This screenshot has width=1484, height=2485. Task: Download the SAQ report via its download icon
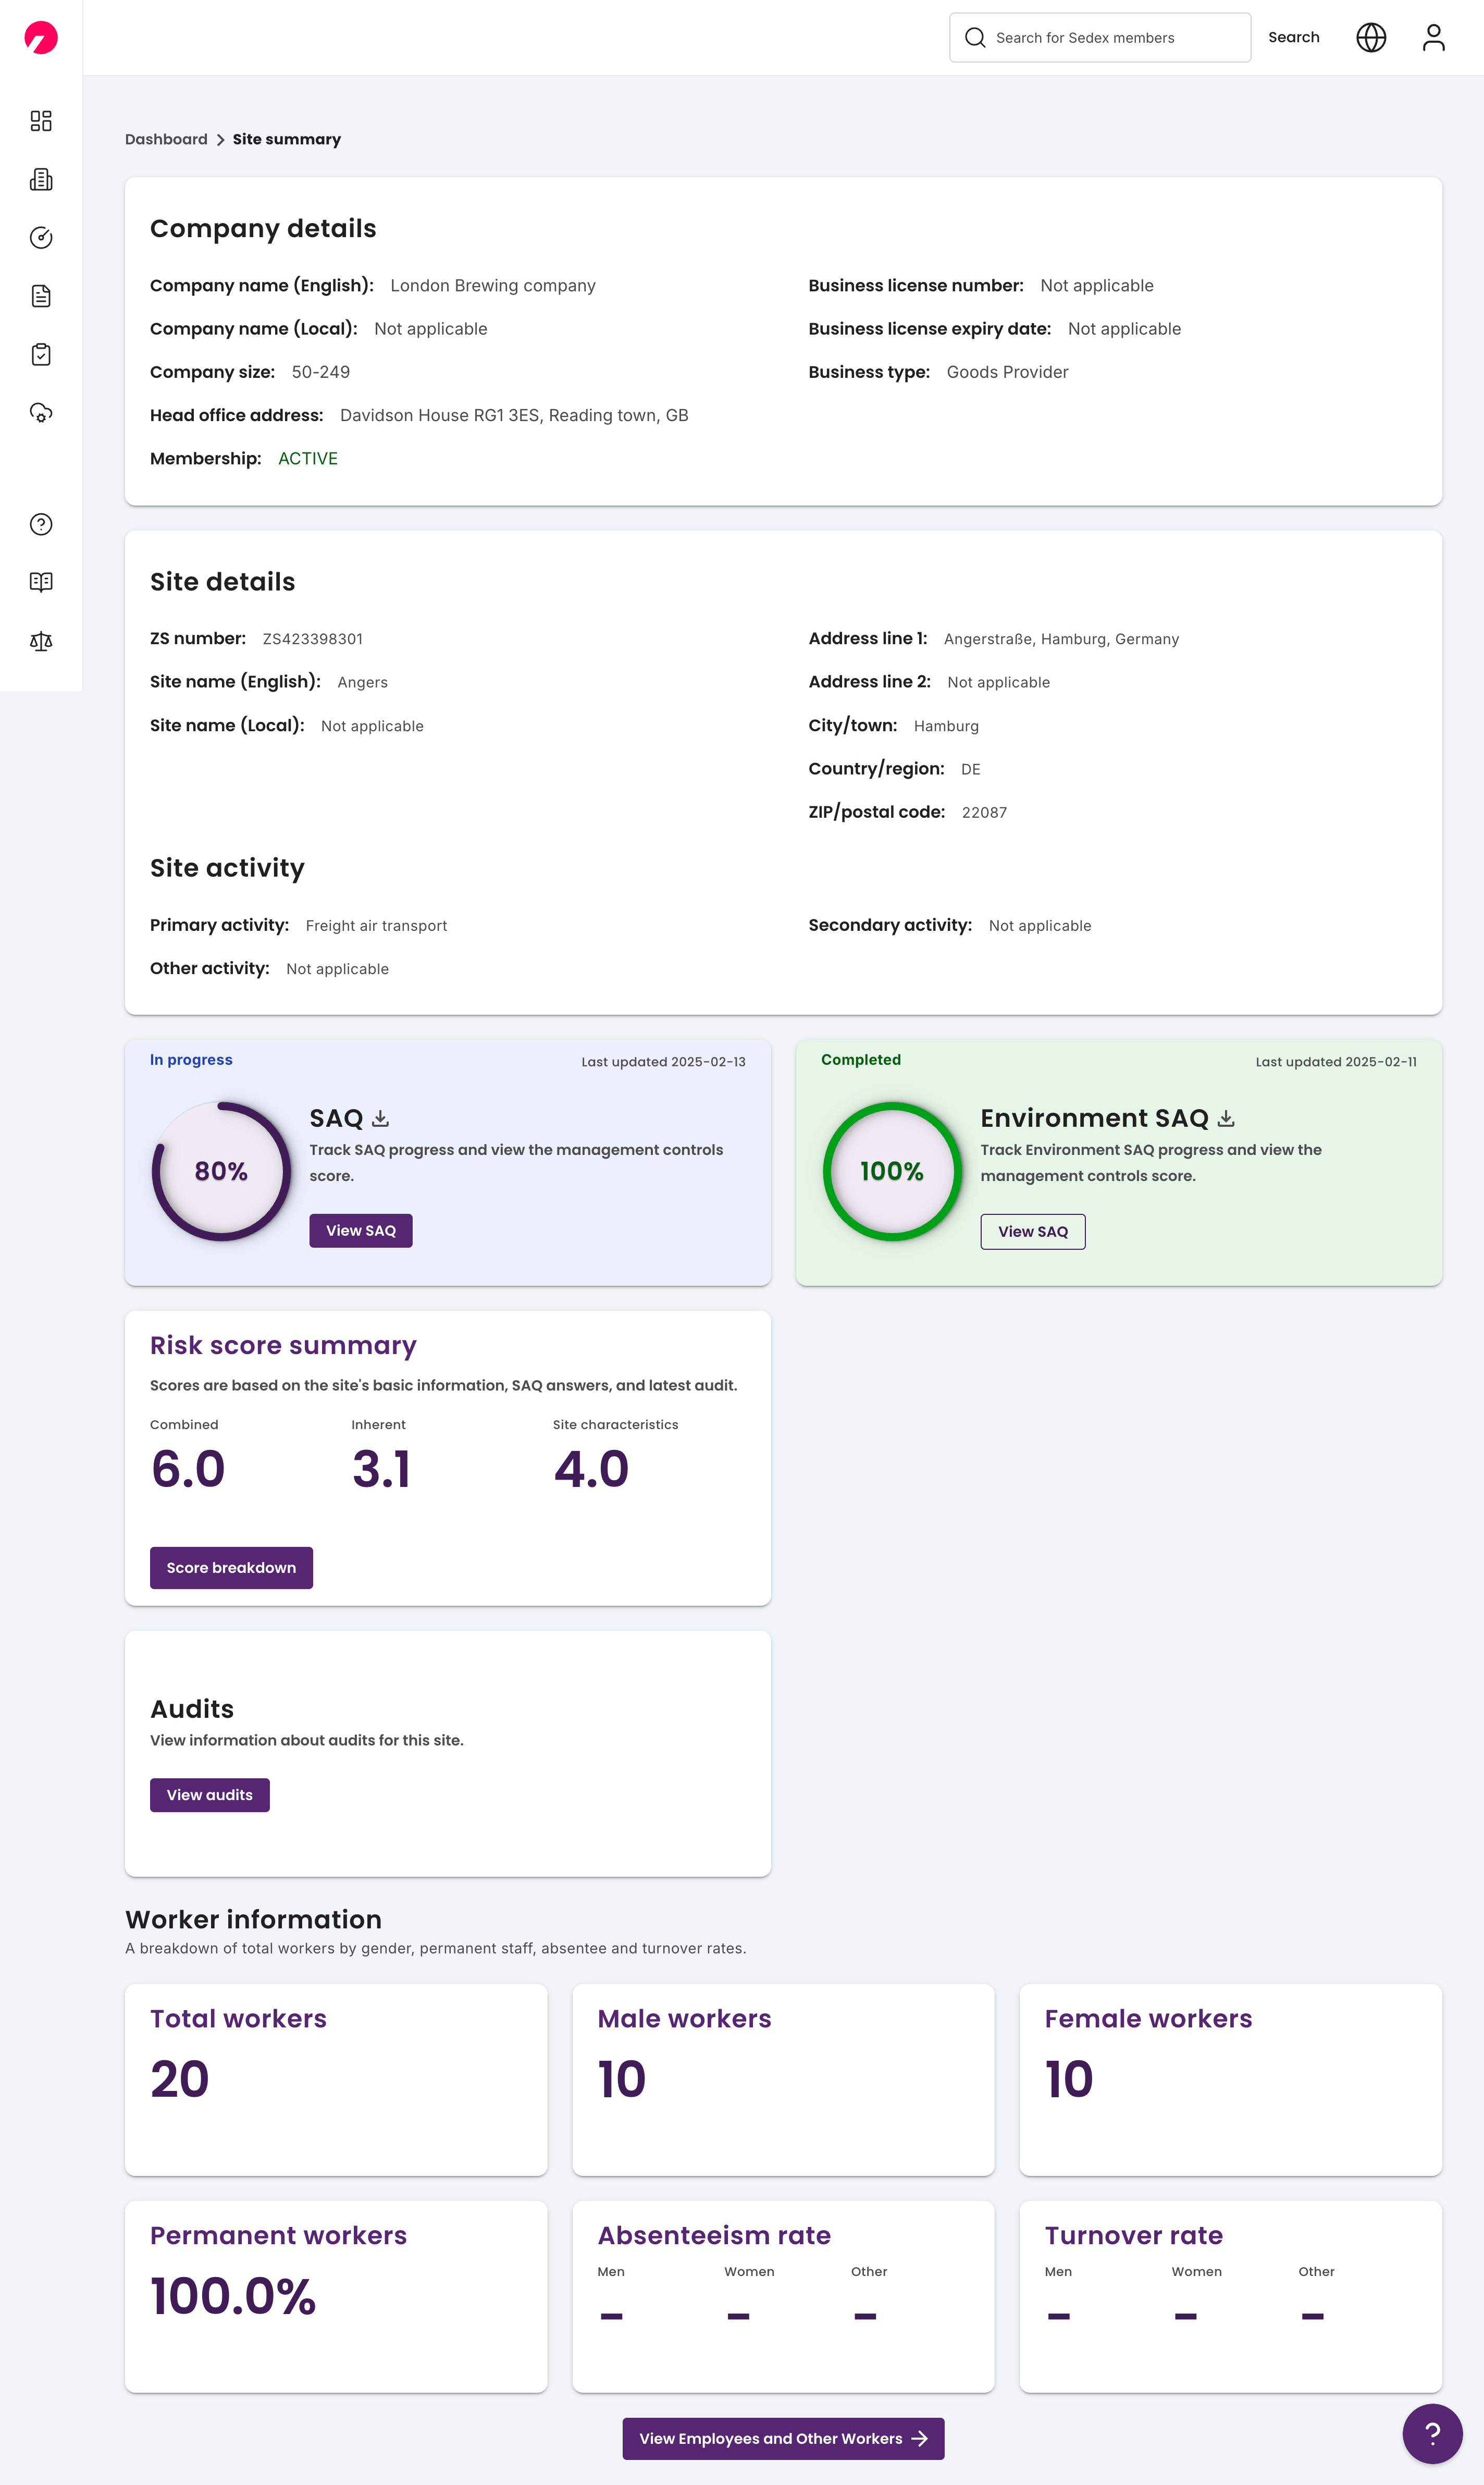pyautogui.click(x=381, y=1117)
